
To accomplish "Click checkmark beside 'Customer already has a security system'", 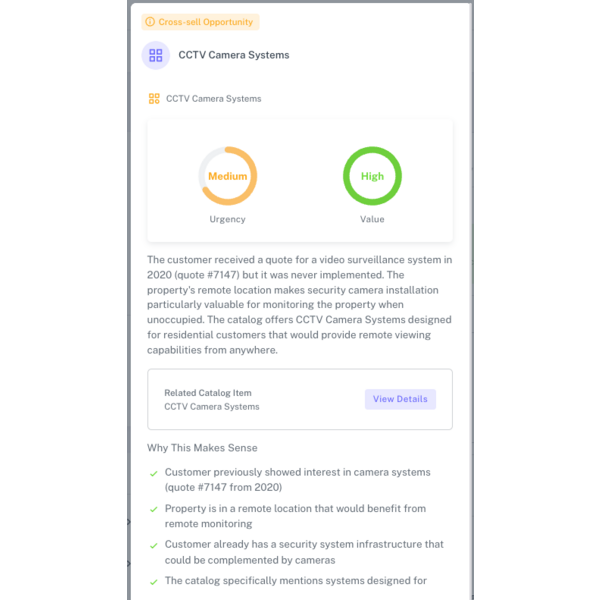I will (153, 545).
